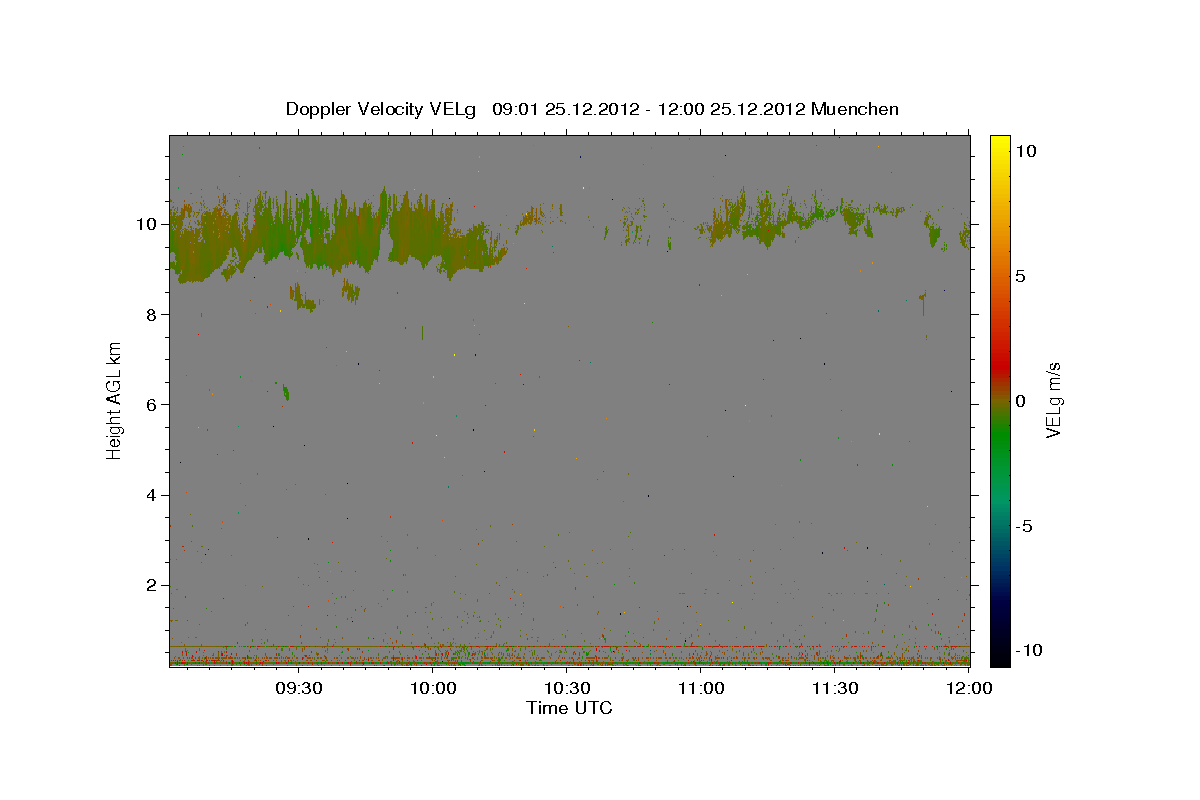1200x800 pixels.
Task: Click the cloud patch near 11:10 at 10 km
Action: [x=765, y=218]
